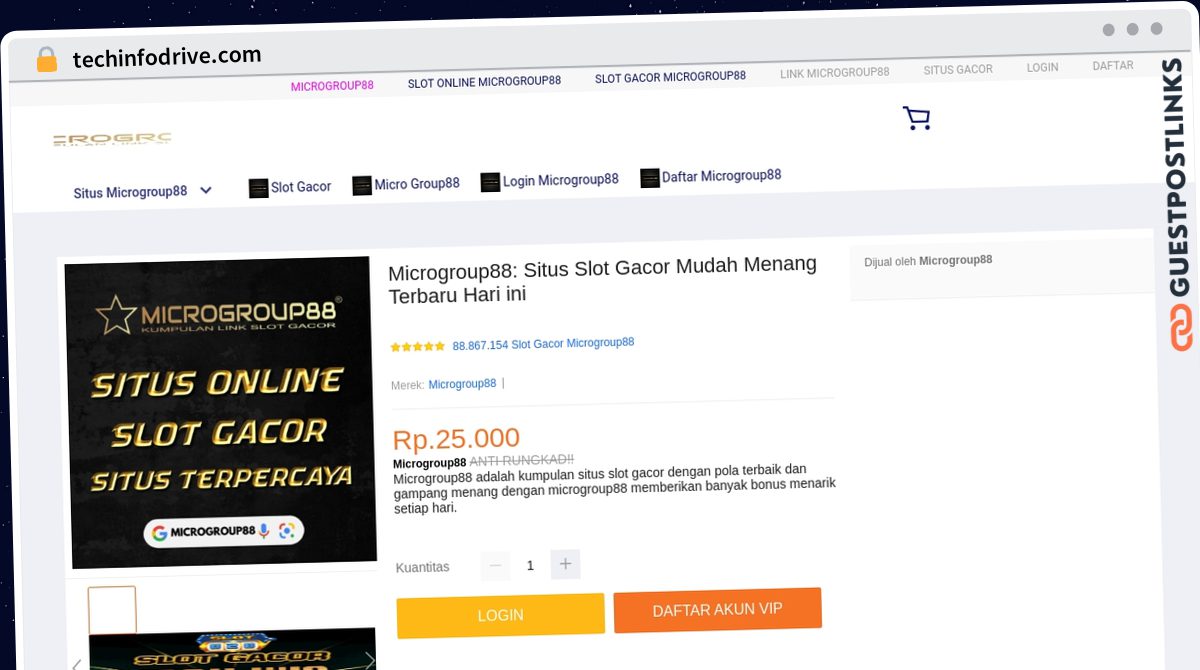
Task: Click the padlock icon beside the URL
Action: 46,60
